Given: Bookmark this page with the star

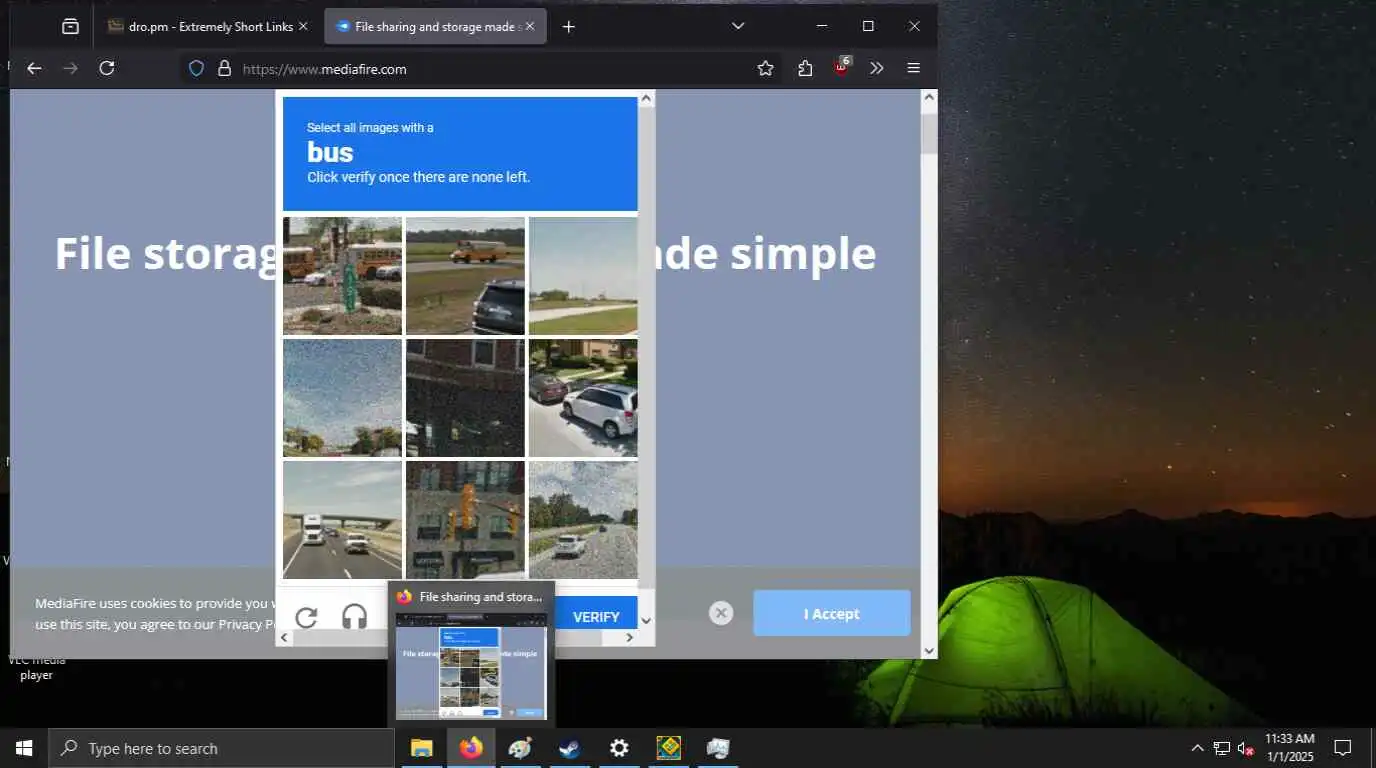Looking at the screenshot, I should pos(765,68).
